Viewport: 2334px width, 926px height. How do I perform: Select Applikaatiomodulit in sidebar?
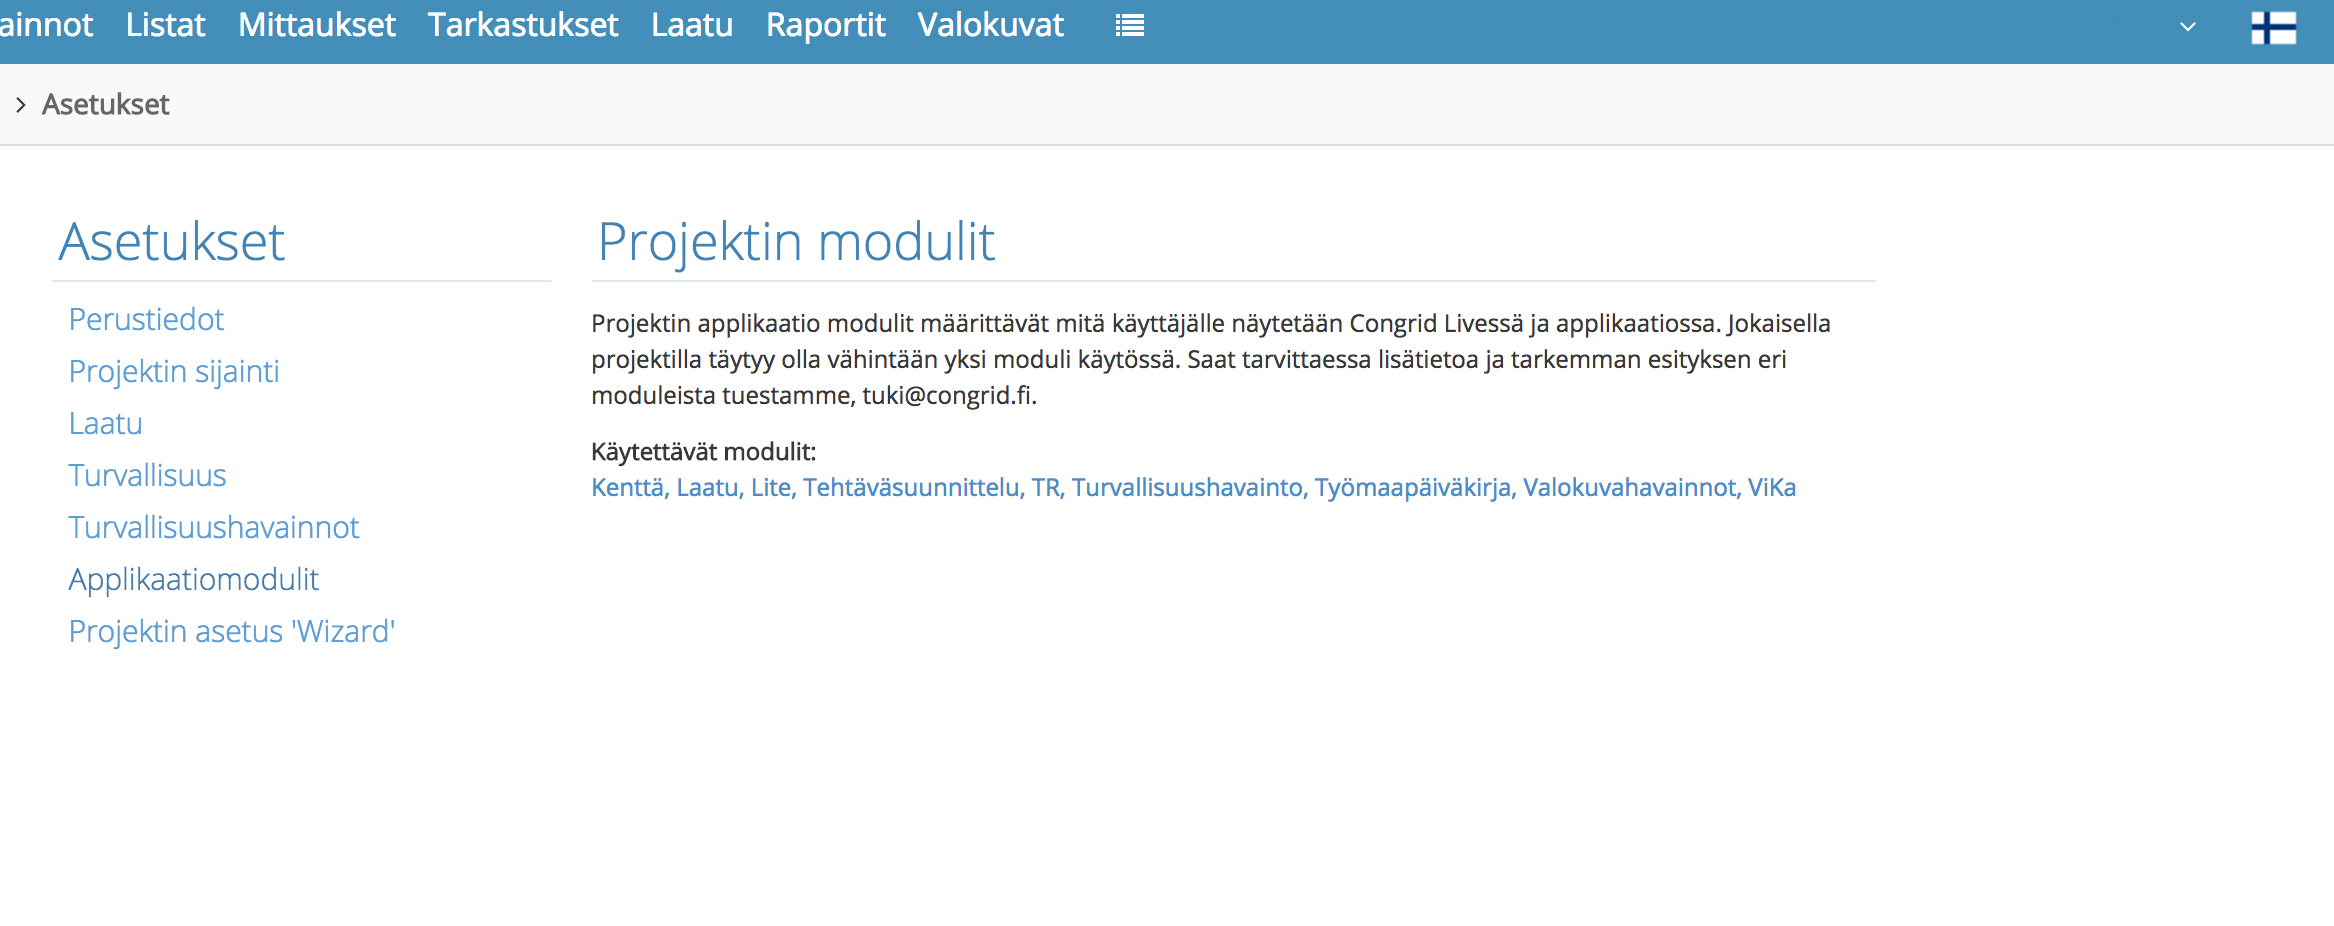[x=193, y=579]
